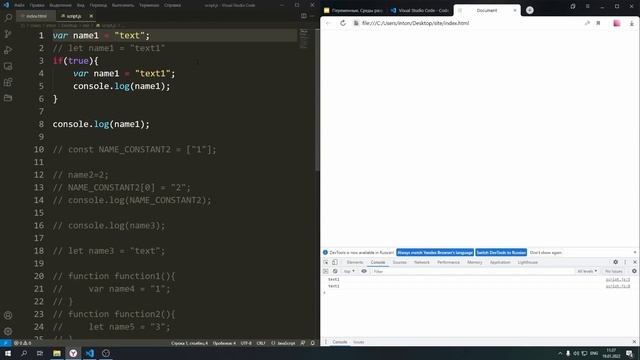640x360 pixels.
Task: Open Manage gear in VS Code activity bar
Action: (x=8, y=331)
